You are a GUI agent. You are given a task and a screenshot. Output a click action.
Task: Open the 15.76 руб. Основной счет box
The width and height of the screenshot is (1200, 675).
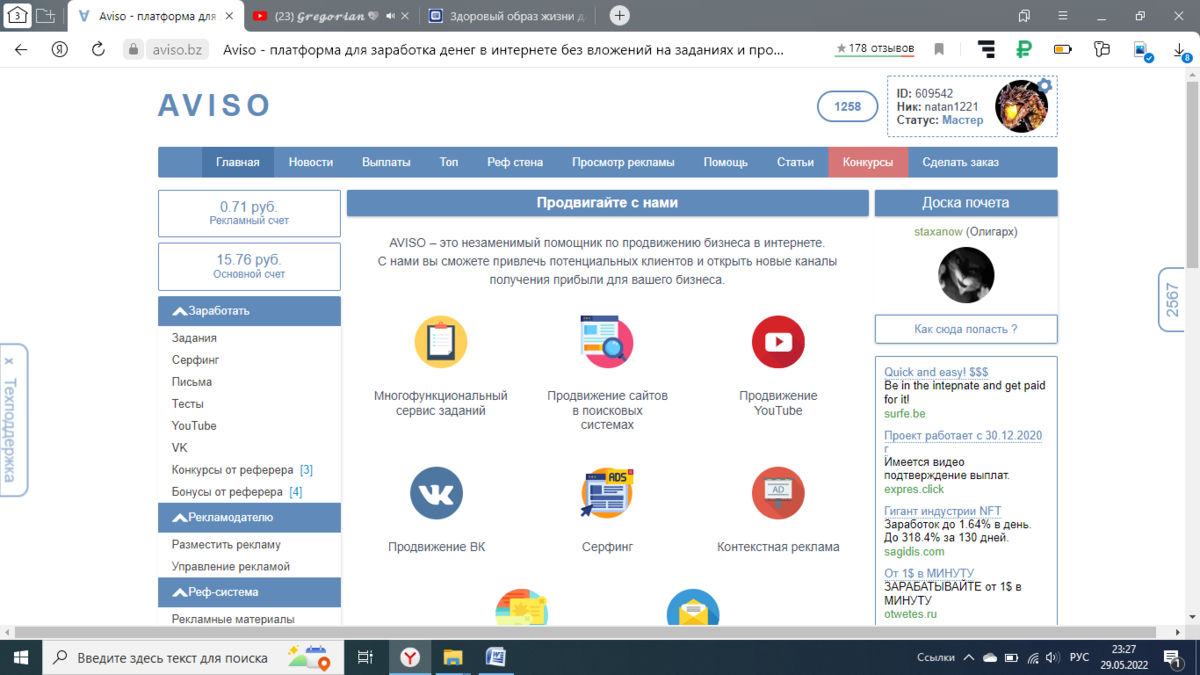click(249, 266)
